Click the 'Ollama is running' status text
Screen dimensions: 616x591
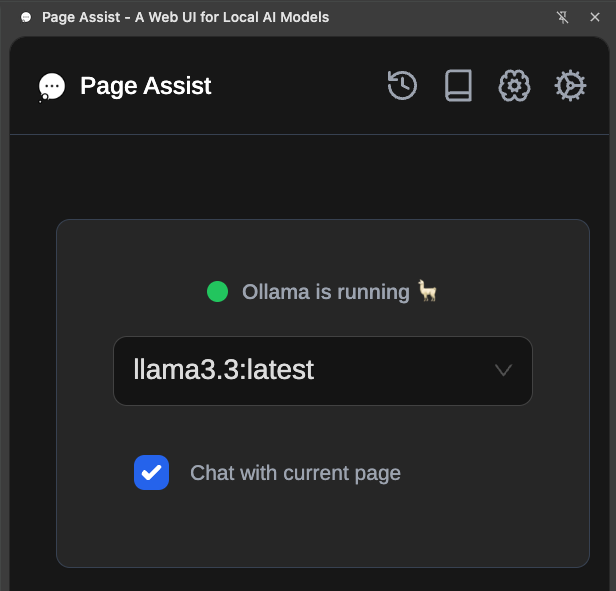coord(326,292)
